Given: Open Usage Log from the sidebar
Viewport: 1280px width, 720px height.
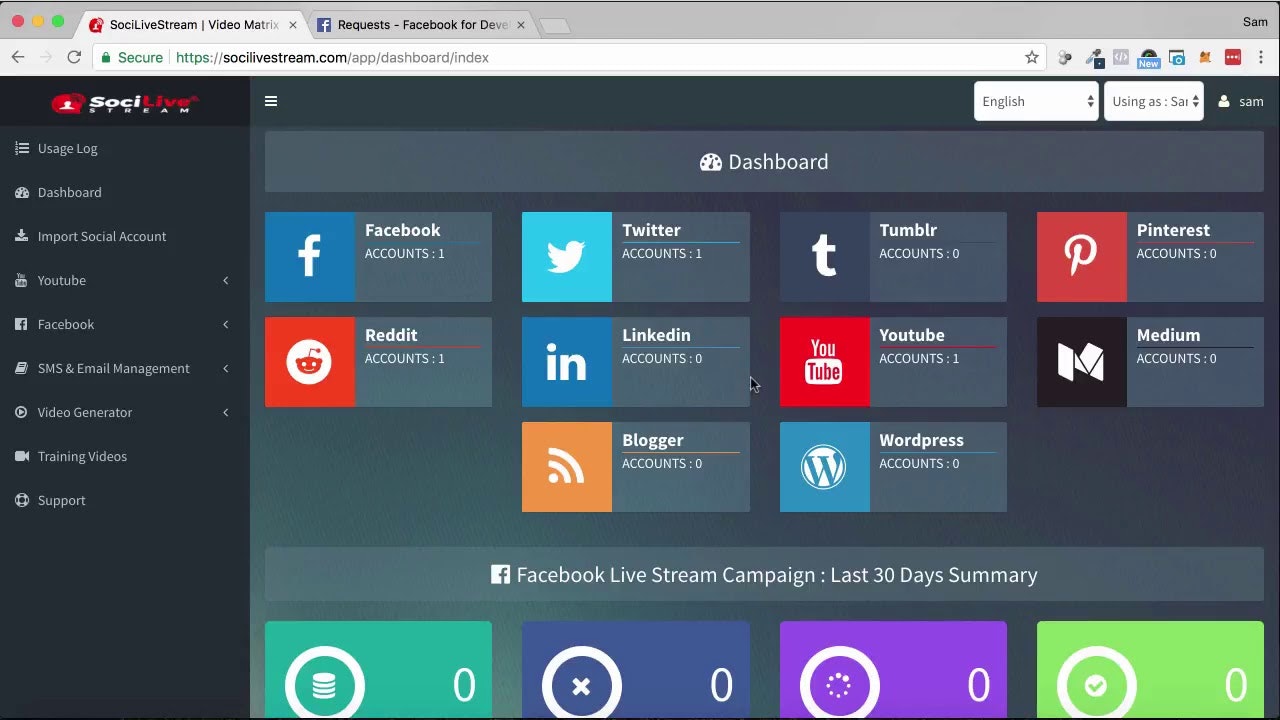Looking at the screenshot, I should point(67,148).
